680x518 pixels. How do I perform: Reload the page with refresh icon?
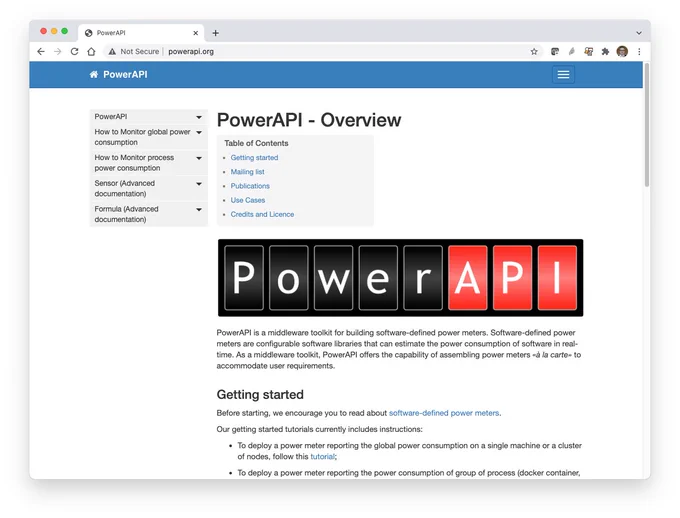pos(75,52)
